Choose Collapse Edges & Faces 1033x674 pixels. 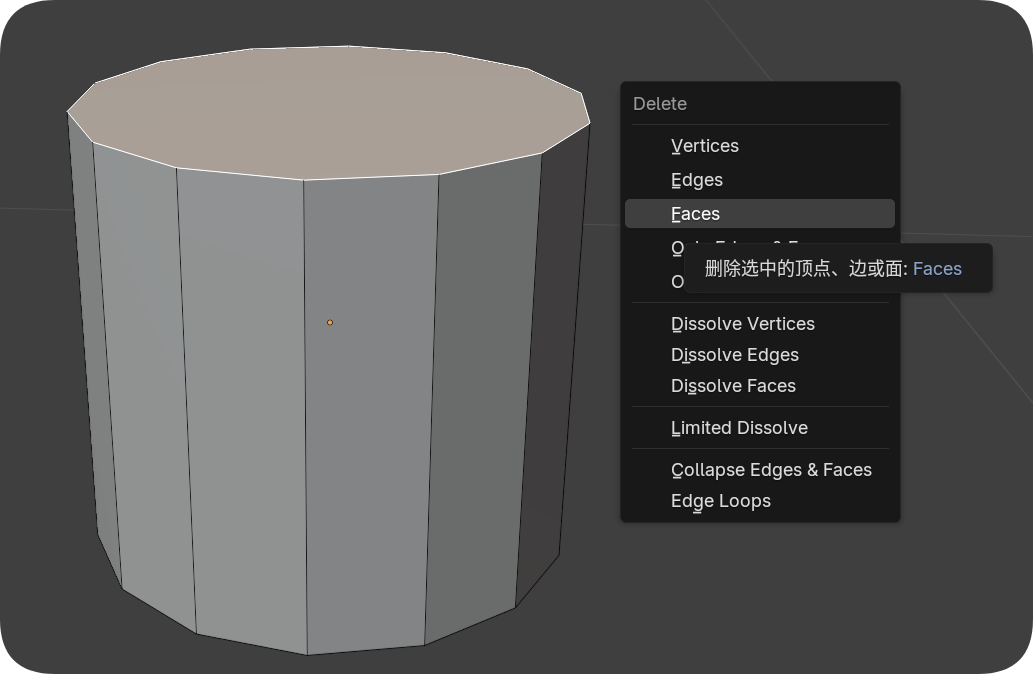point(771,470)
